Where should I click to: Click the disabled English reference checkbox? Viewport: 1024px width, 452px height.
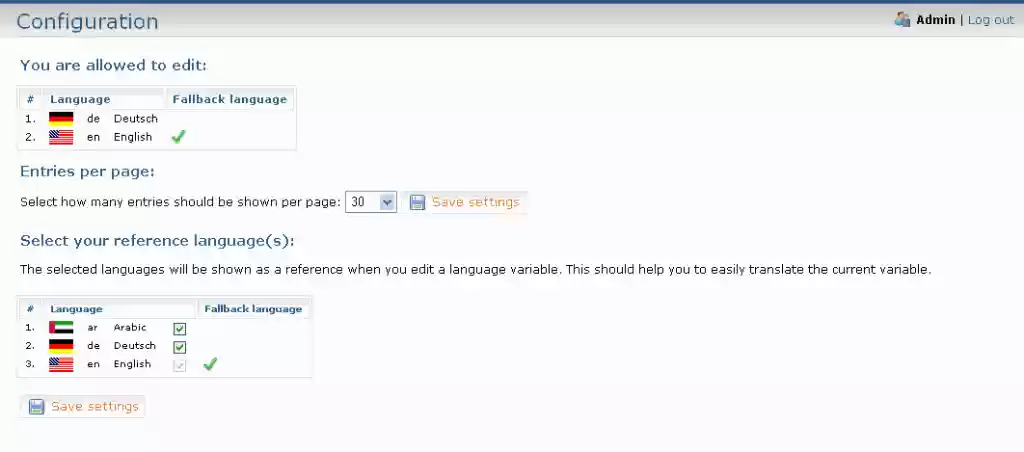pos(180,365)
